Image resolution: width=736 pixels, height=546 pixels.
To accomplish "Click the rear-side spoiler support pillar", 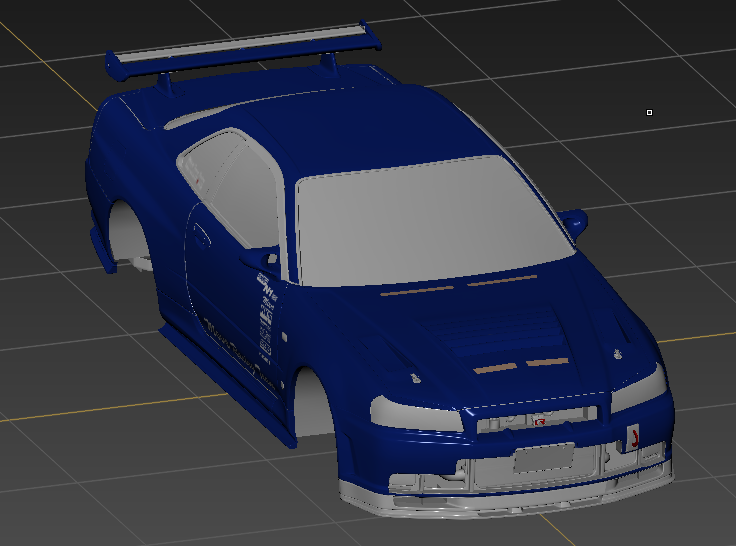I will click(166, 85).
